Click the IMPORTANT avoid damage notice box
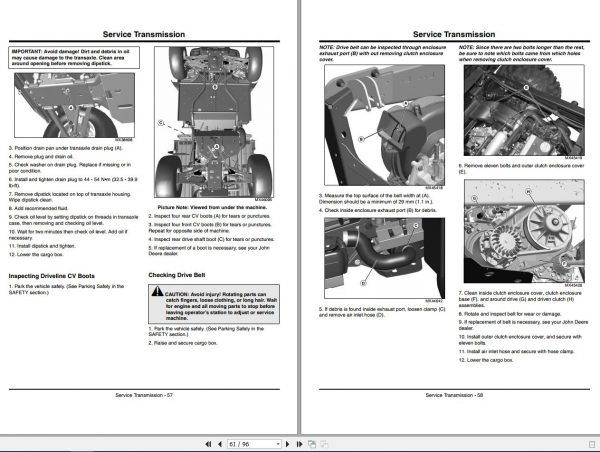 click(x=74, y=57)
